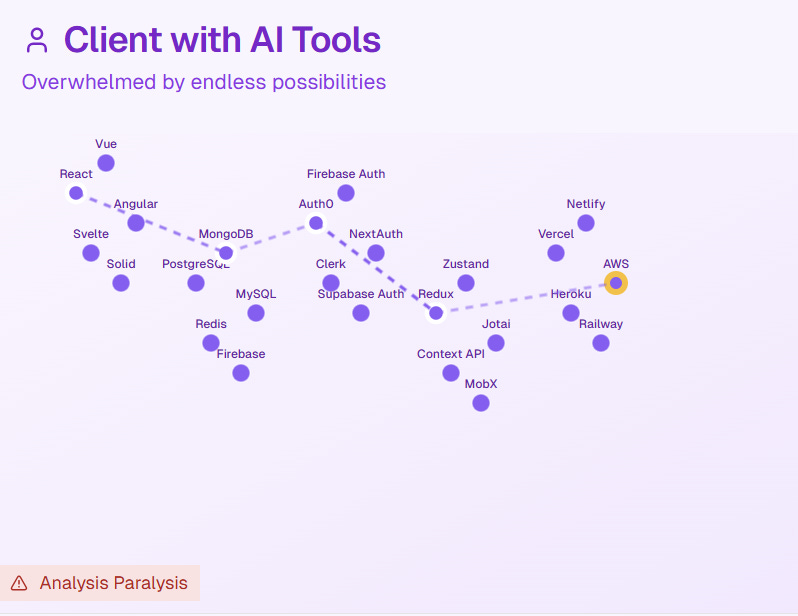Click the Redux node dot
Screen dimensions: 798x616
pyautogui.click(x=436, y=313)
